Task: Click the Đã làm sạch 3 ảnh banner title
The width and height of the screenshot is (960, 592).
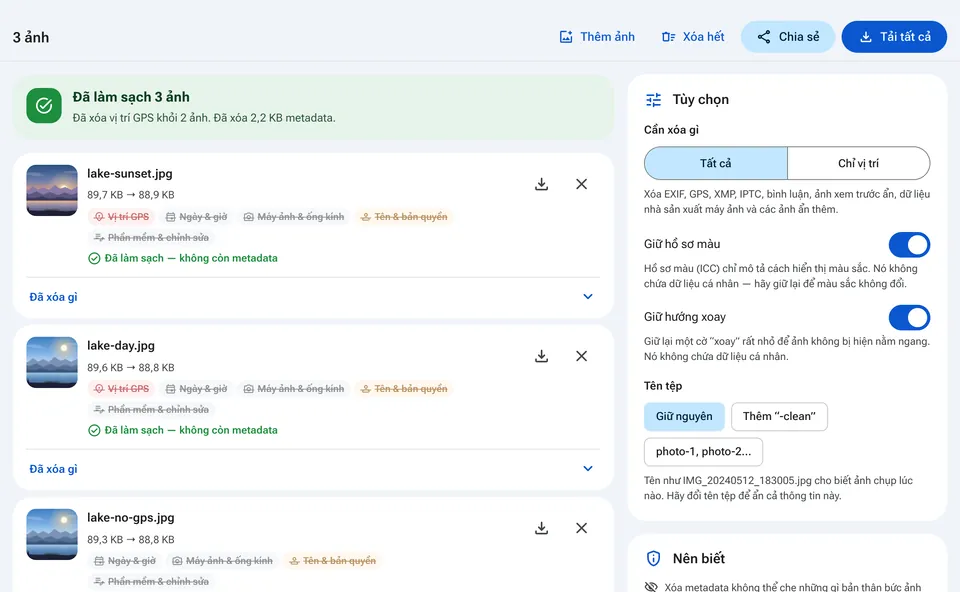Action: click(x=131, y=97)
